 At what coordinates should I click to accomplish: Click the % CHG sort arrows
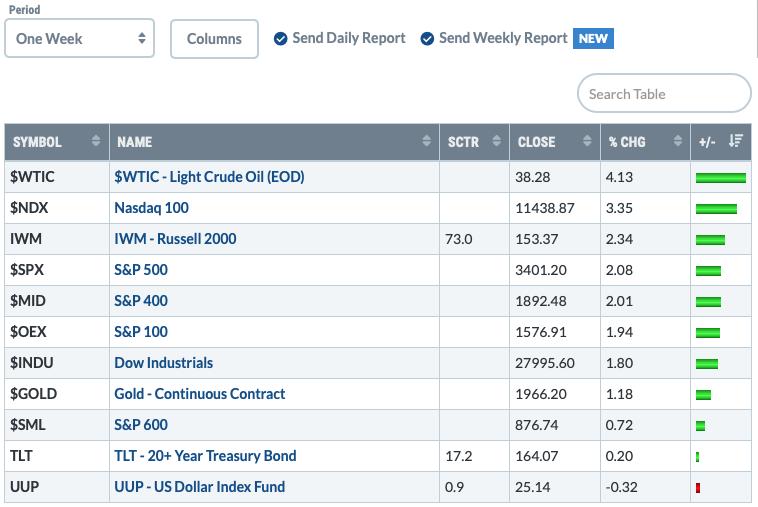[x=678, y=141]
